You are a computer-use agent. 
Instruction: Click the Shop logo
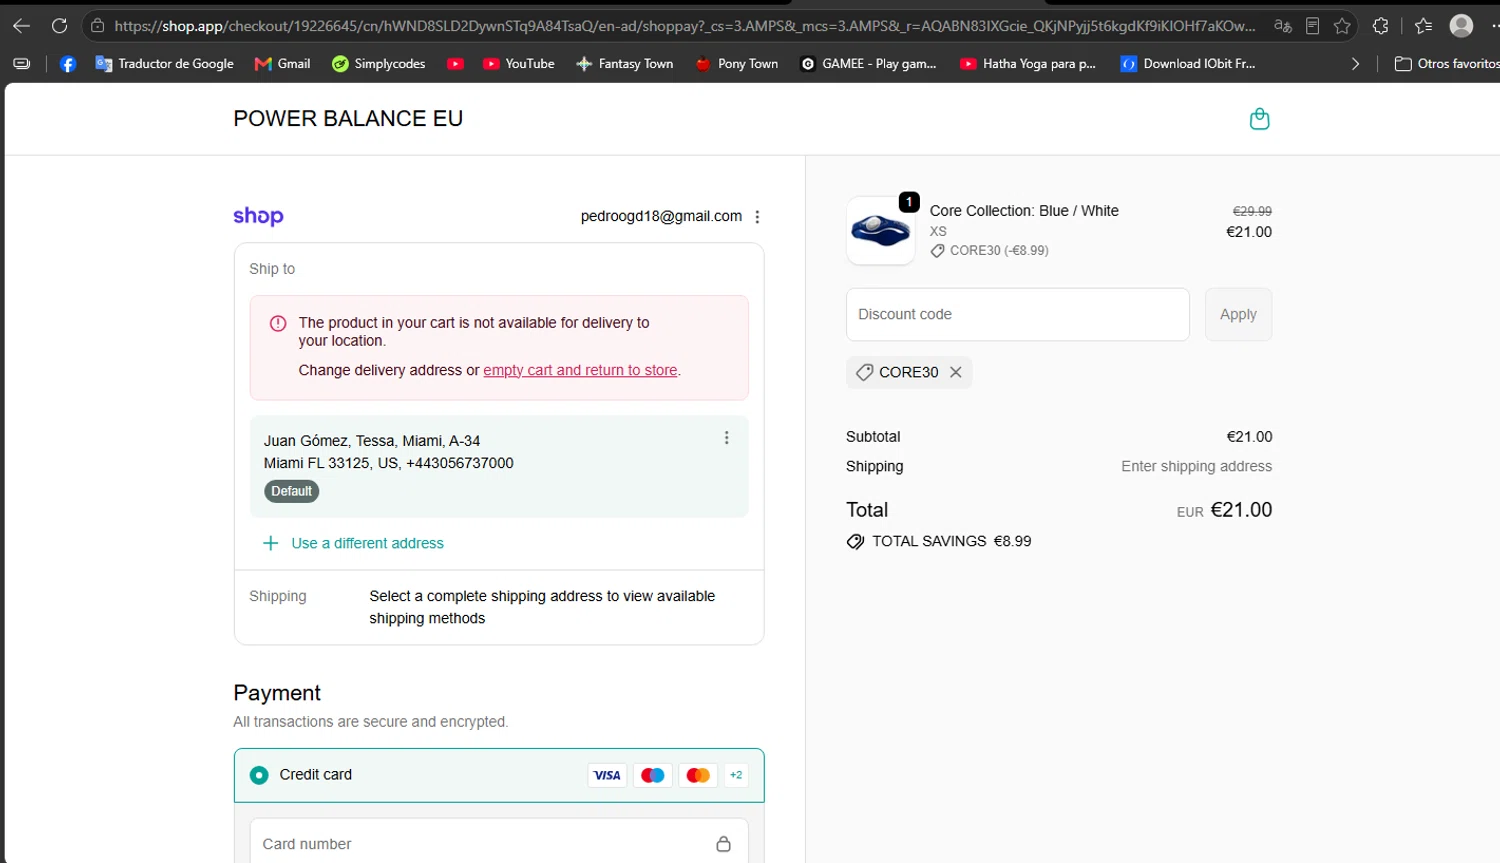pos(258,216)
